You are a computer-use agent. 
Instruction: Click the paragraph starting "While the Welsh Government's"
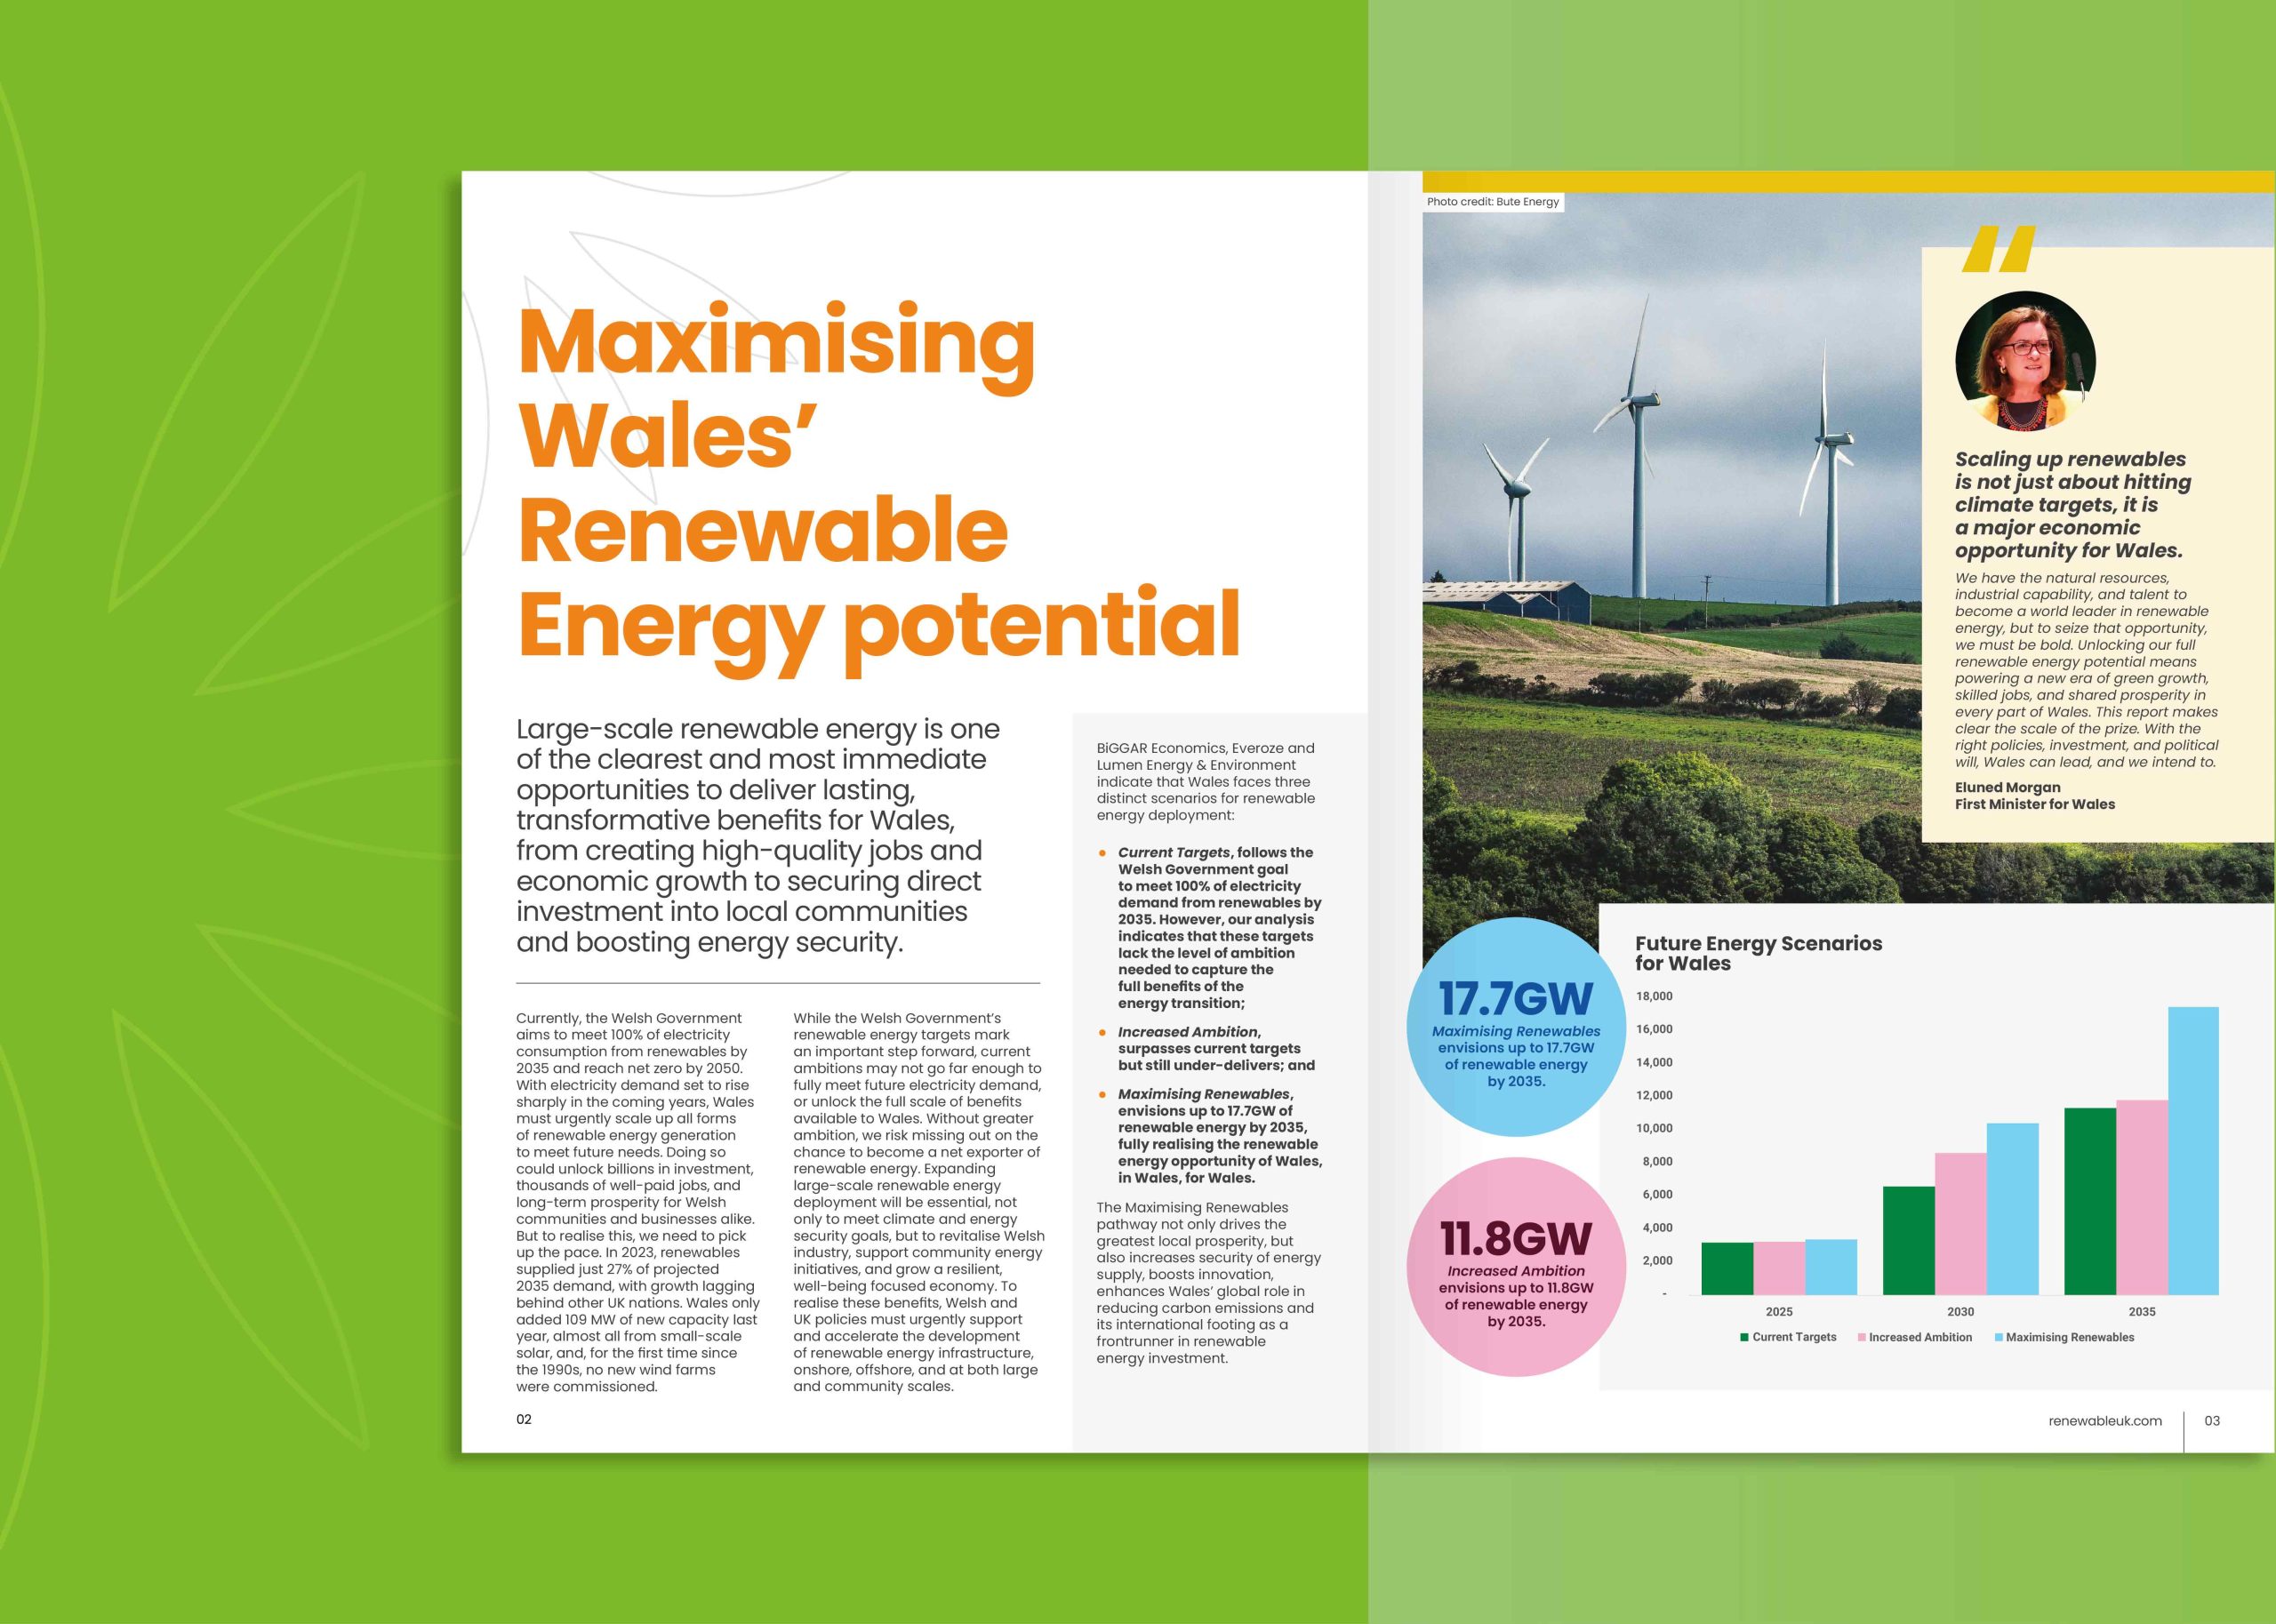point(918,1202)
